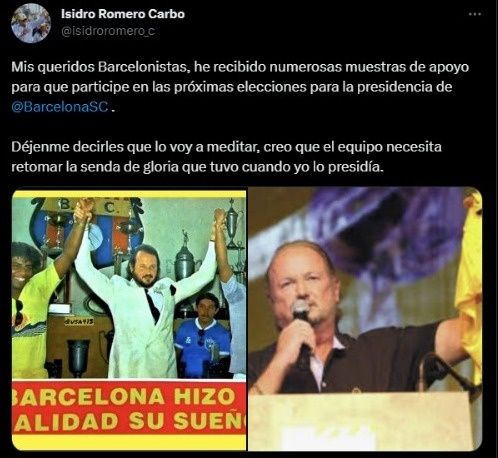Click the B.C. crest in left photo
The image size is (498, 458).
pyautogui.click(x=87, y=230)
